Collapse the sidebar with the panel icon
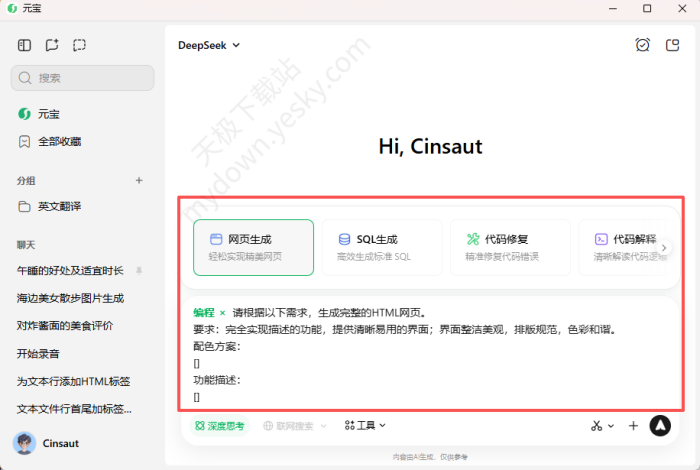The height and width of the screenshot is (470, 700). coord(25,45)
